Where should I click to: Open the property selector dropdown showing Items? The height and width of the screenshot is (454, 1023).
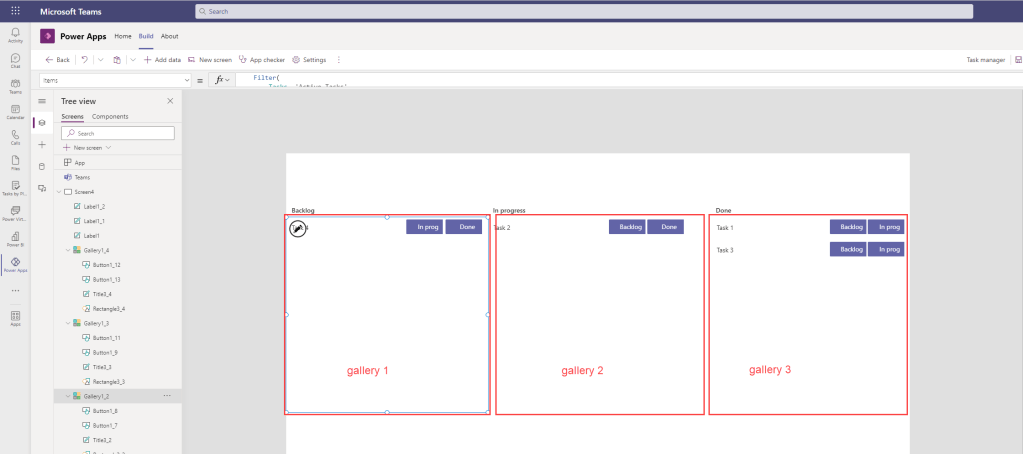115,79
